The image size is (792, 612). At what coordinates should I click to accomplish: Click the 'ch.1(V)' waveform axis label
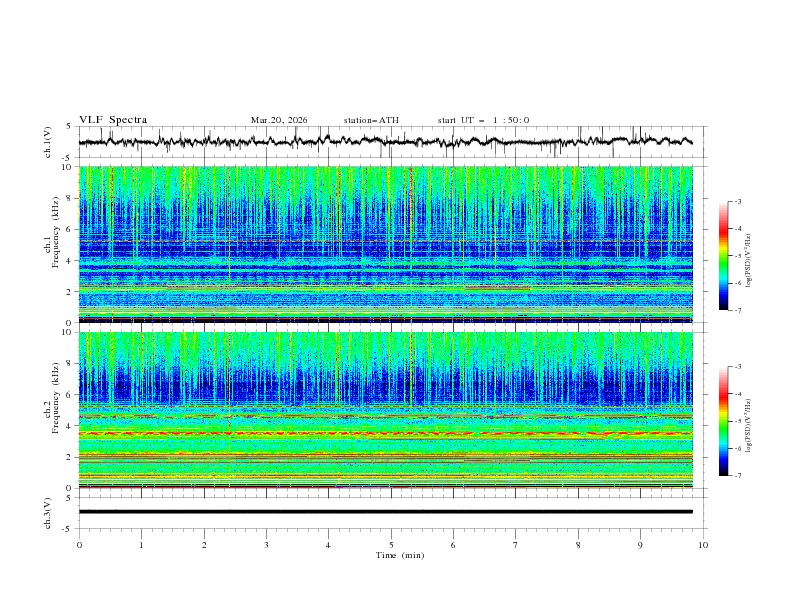(x=48, y=142)
